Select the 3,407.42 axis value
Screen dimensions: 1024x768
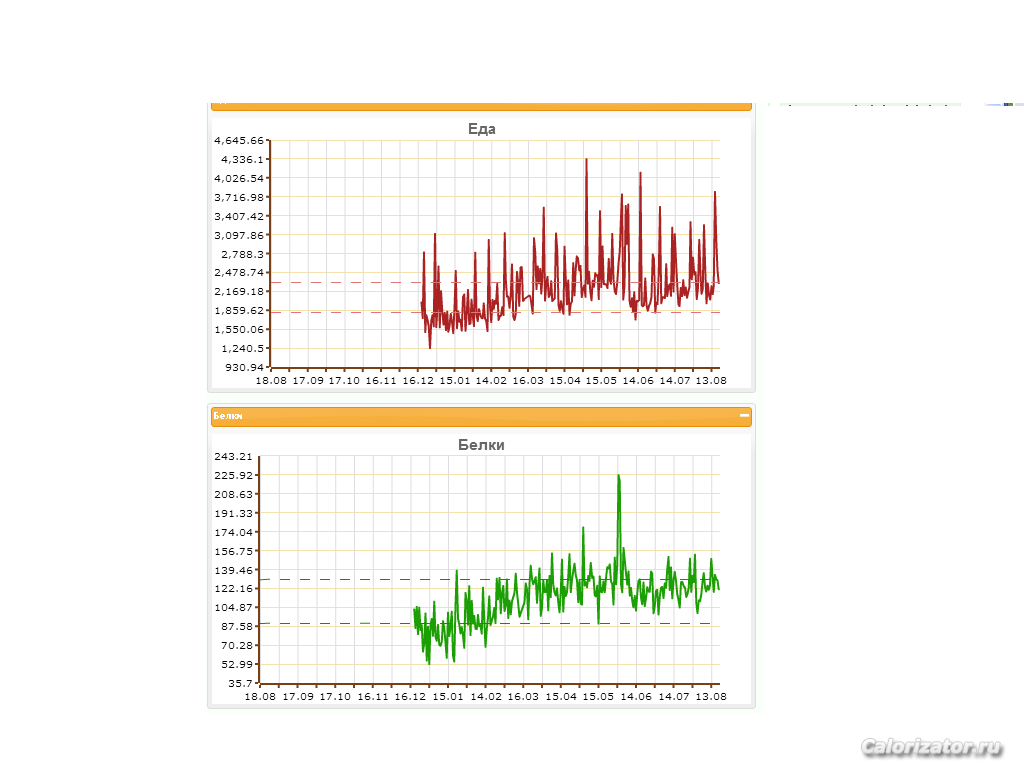click(239, 216)
